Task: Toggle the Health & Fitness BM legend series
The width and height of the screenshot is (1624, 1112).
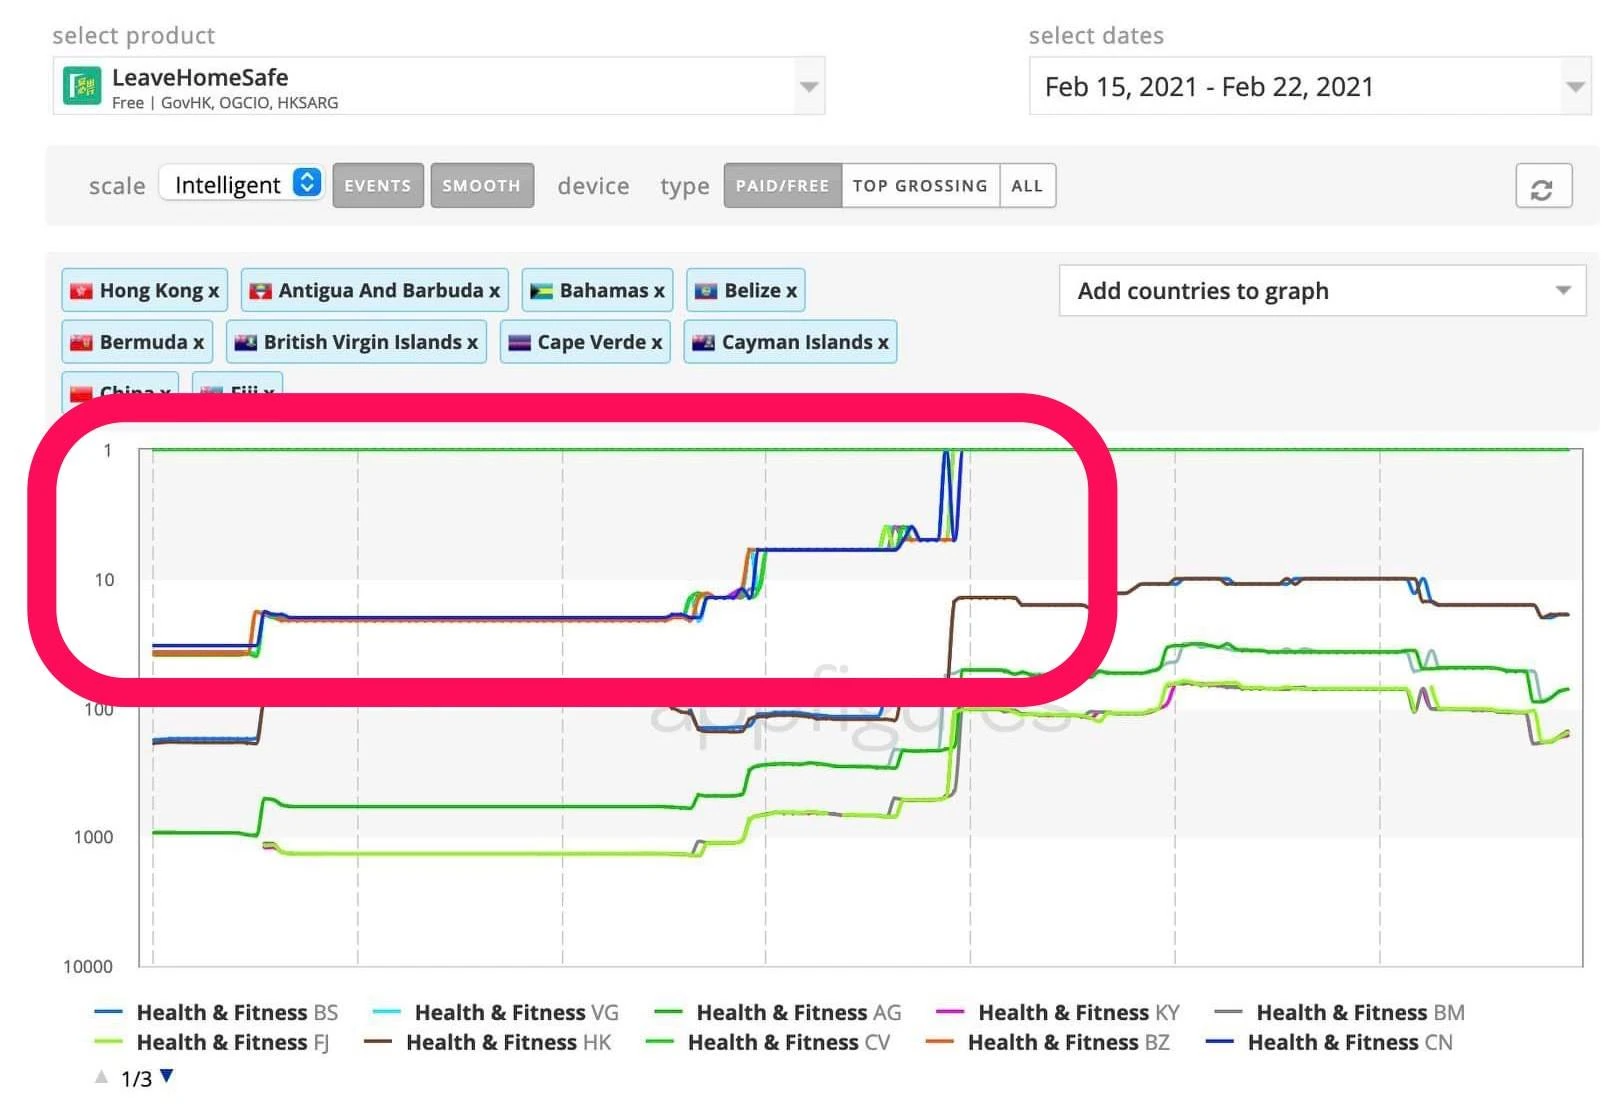Action: coord(1339,1013)
